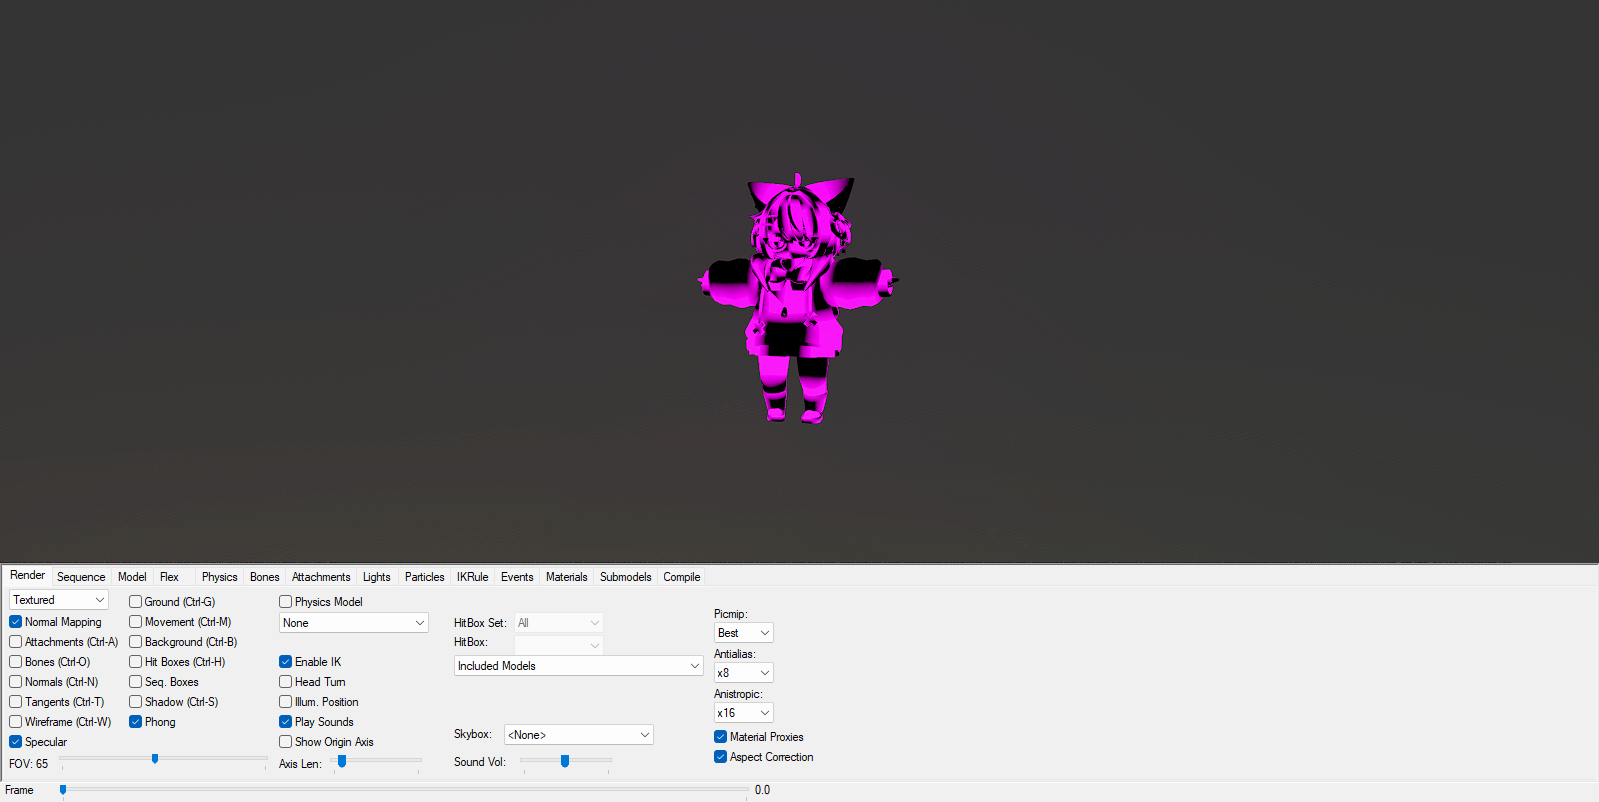Select the Lights tab
This screenshot has height=802, width=1599.
(377, 577)
